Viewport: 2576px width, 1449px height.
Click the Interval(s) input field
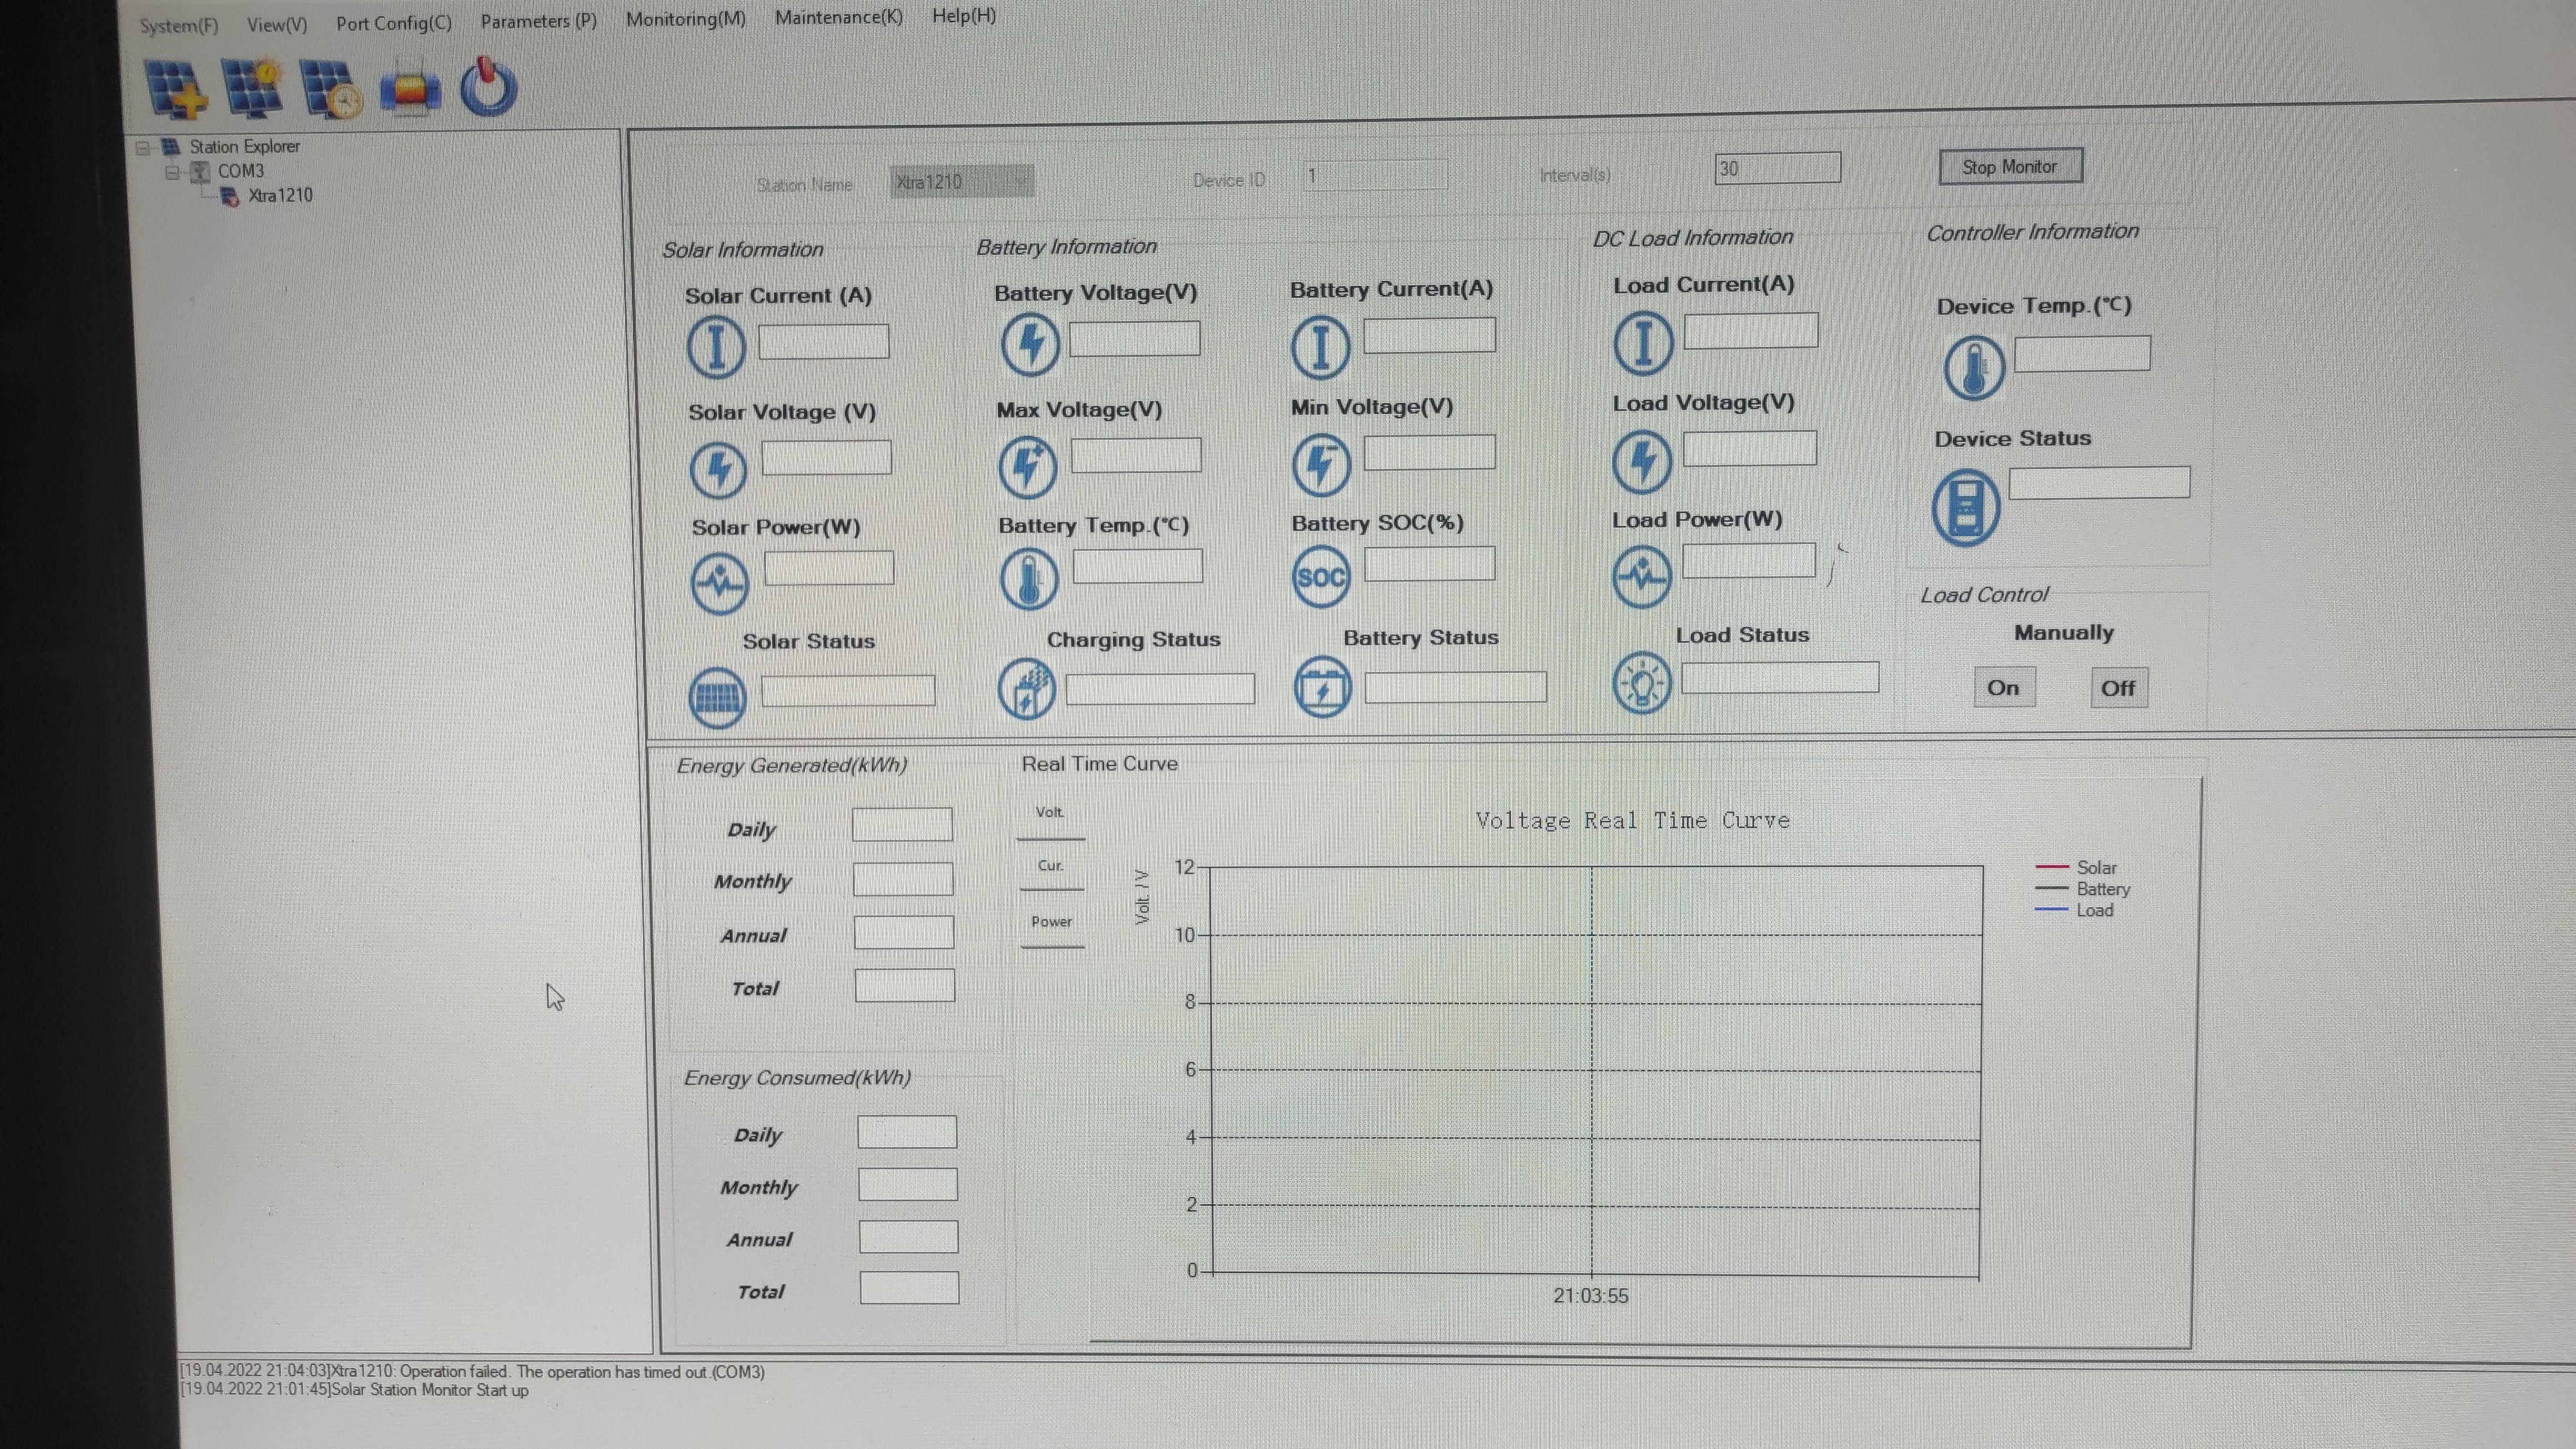tap(1776, 168)
